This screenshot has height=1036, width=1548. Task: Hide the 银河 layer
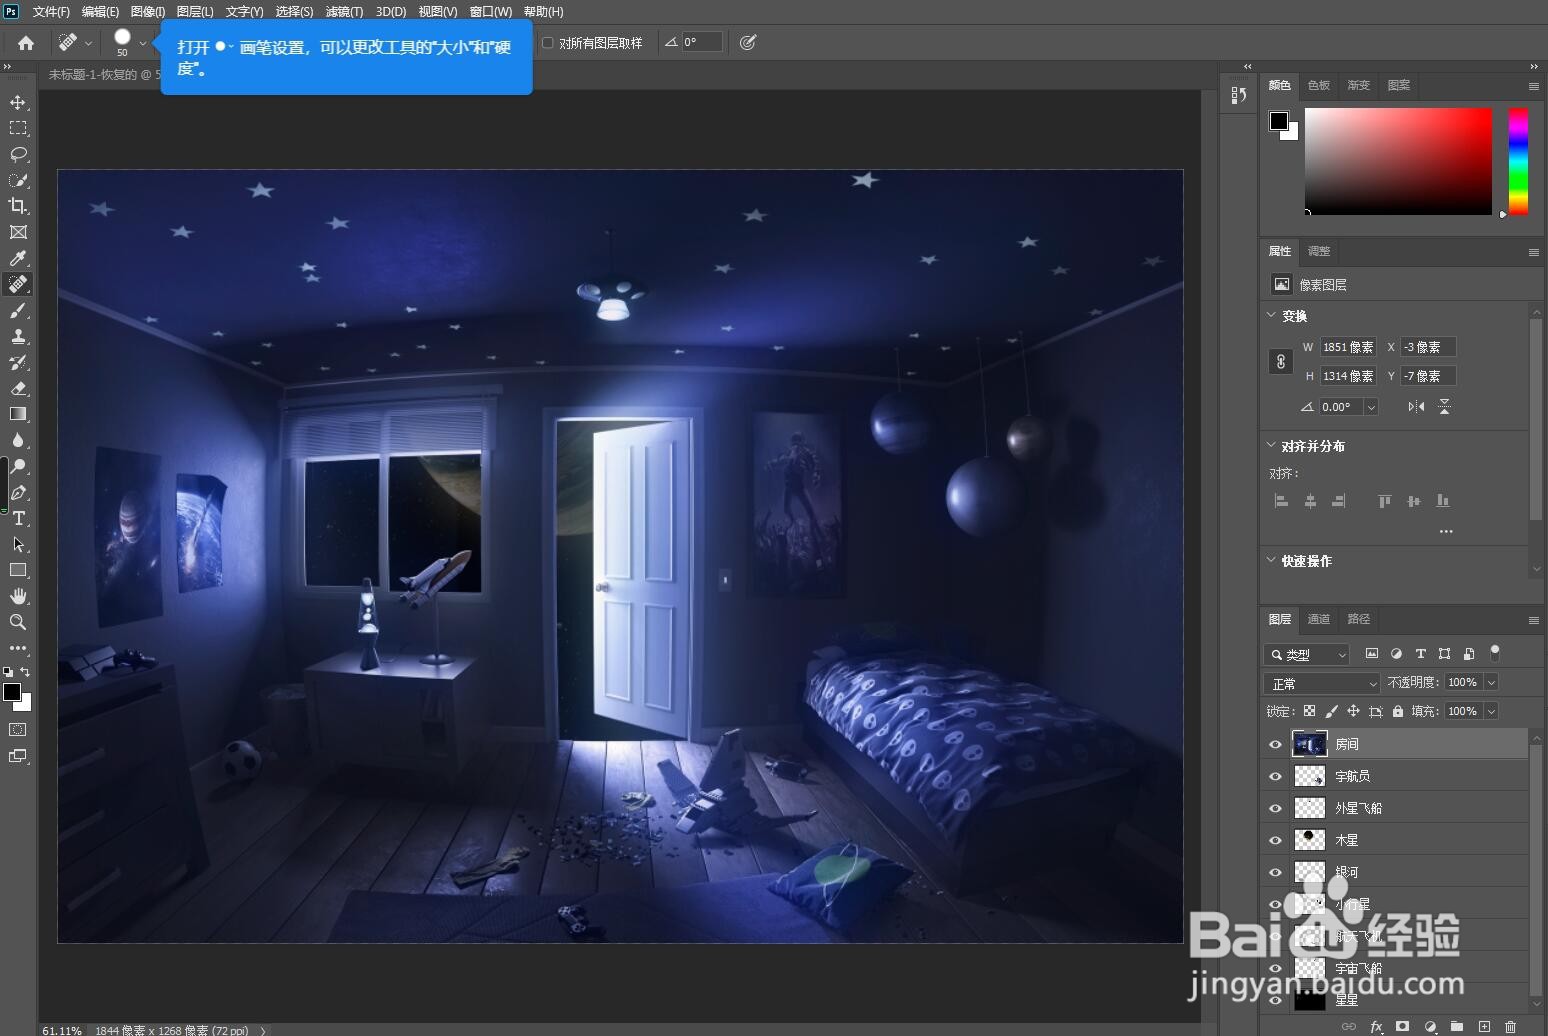point(1275,872)
